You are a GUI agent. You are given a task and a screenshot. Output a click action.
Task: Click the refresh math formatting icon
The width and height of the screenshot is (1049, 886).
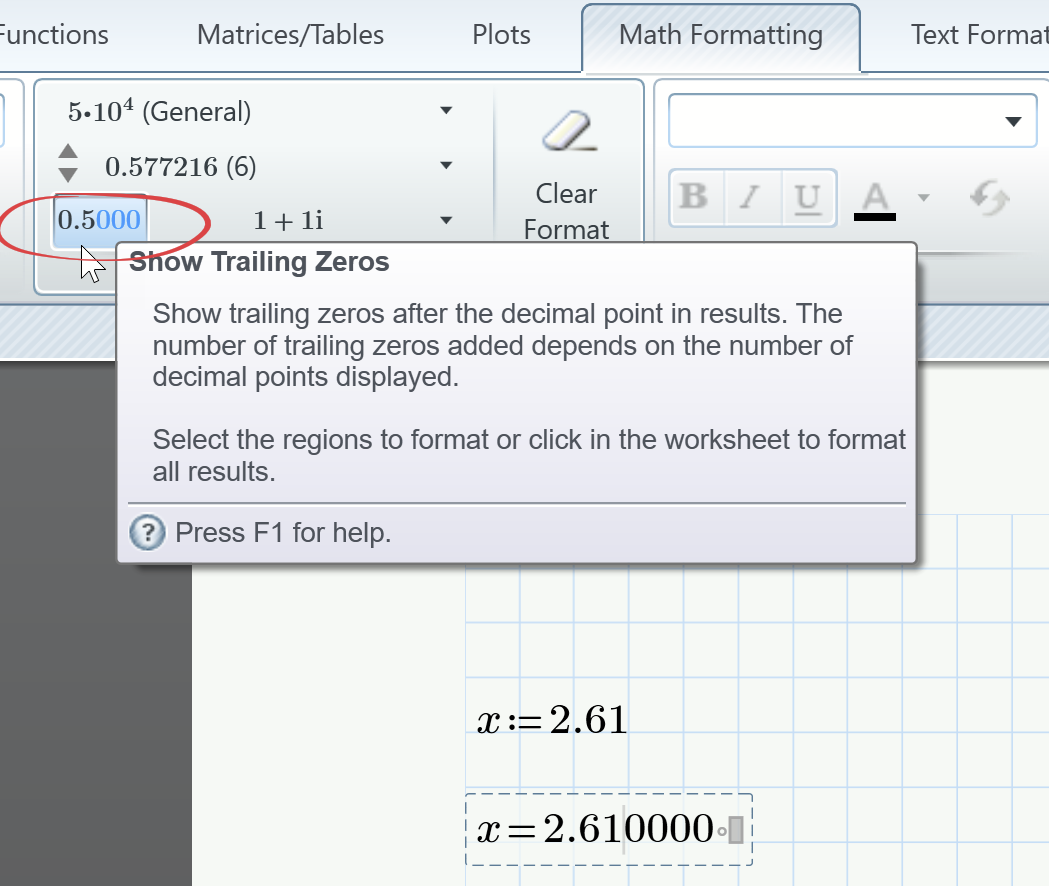[988, 198]
